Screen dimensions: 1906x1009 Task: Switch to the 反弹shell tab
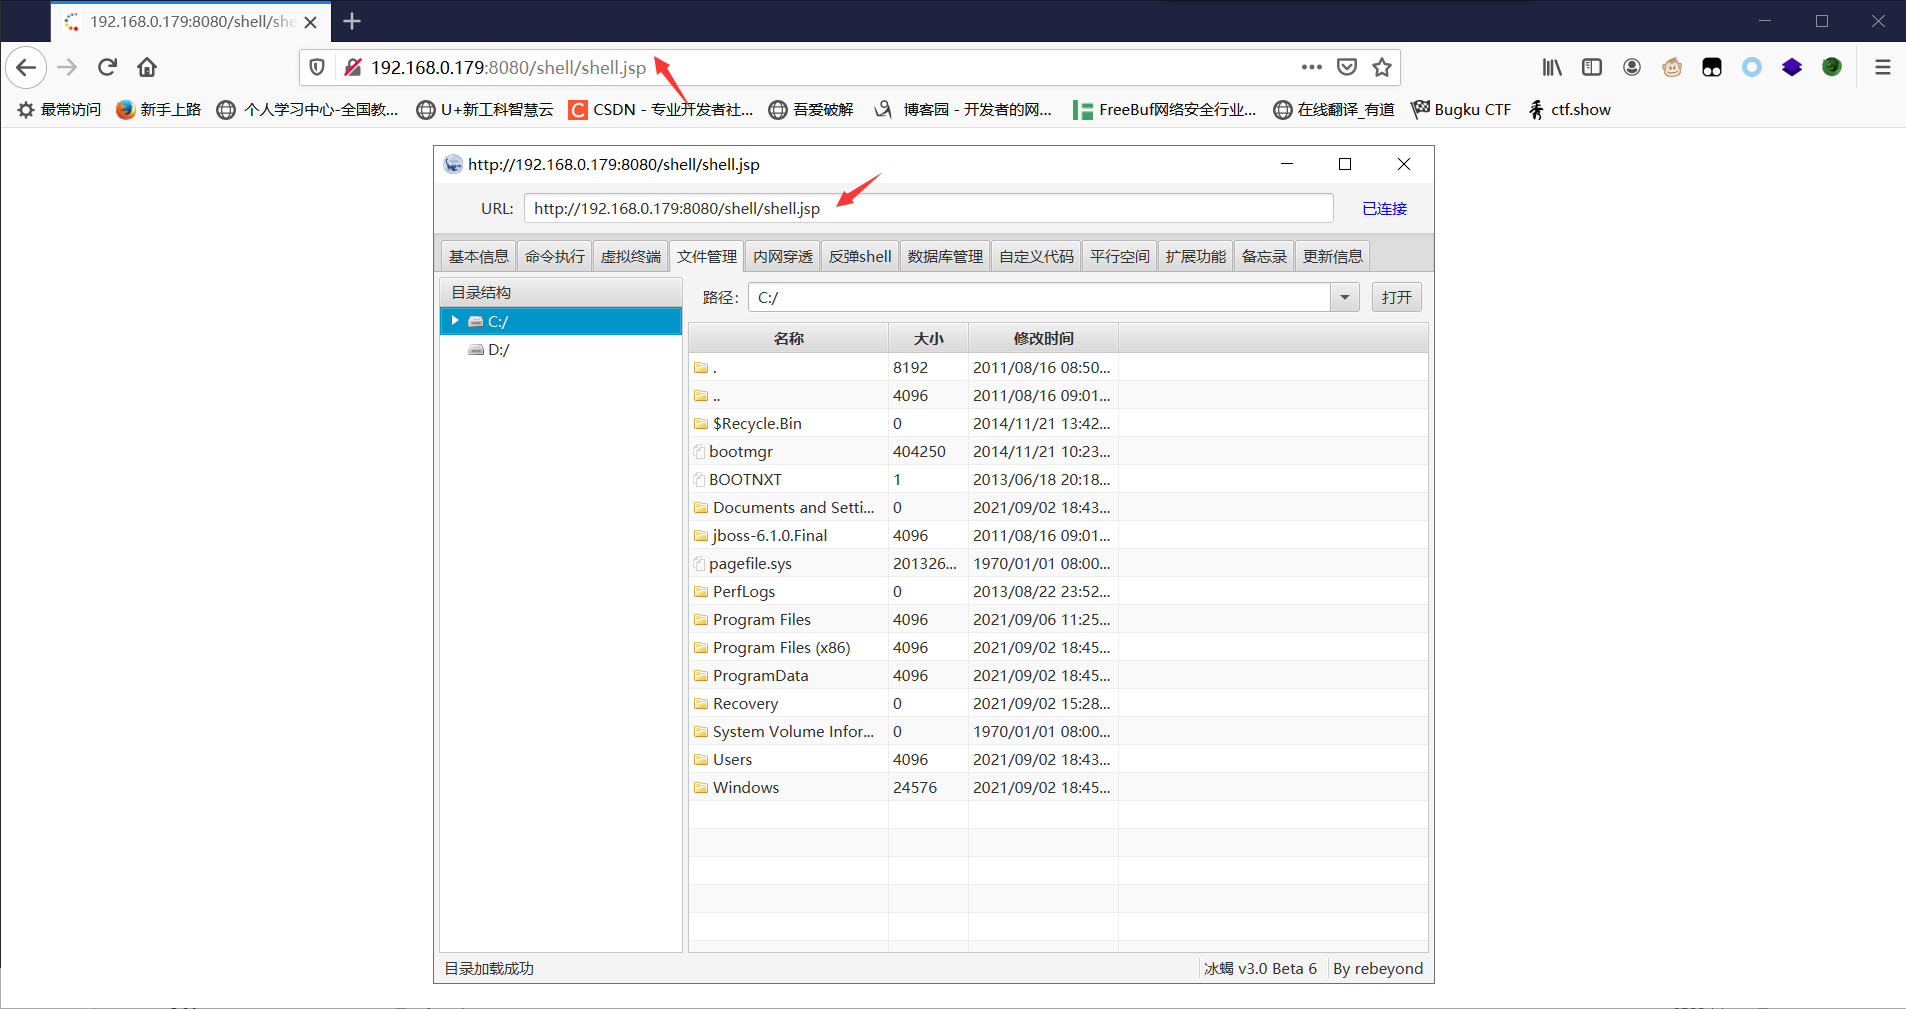point(860,257)
